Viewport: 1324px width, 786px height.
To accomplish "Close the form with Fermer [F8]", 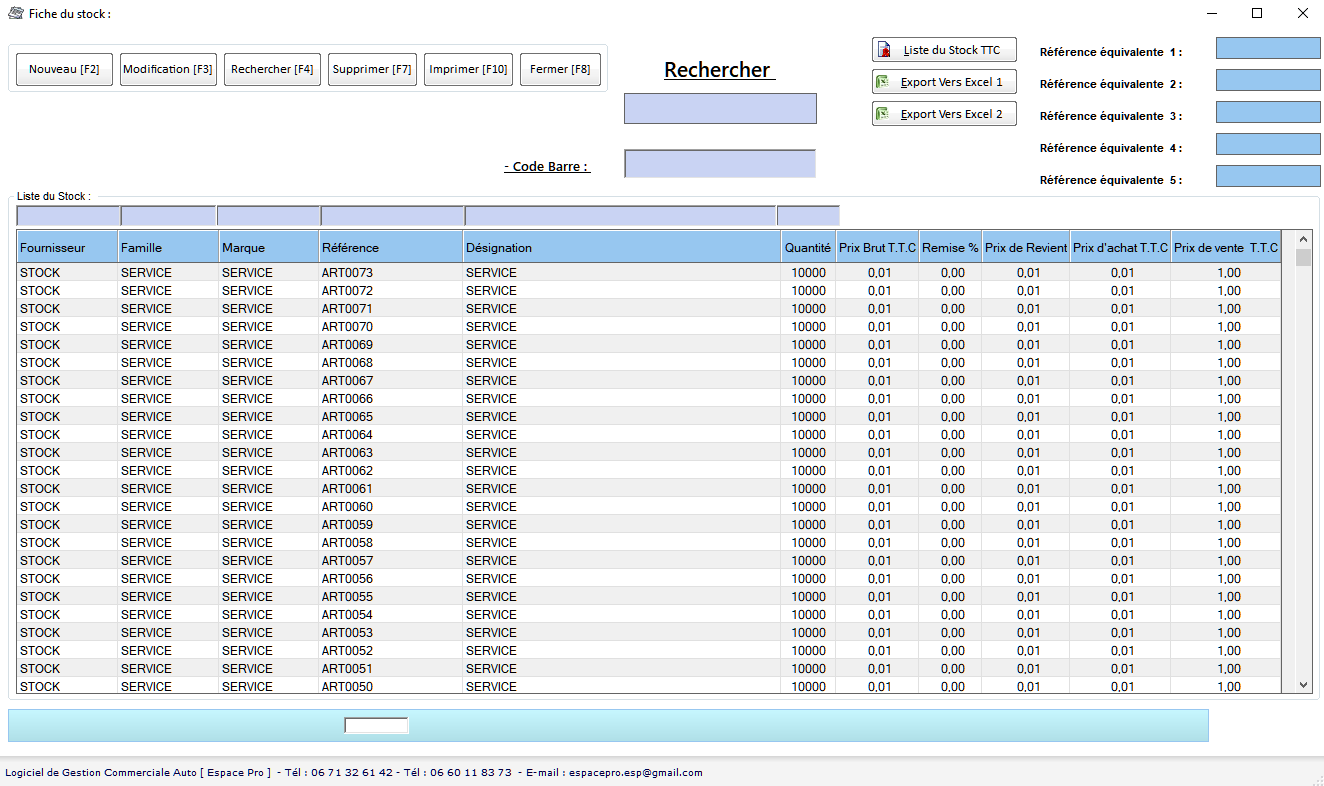I will (560, 70).
